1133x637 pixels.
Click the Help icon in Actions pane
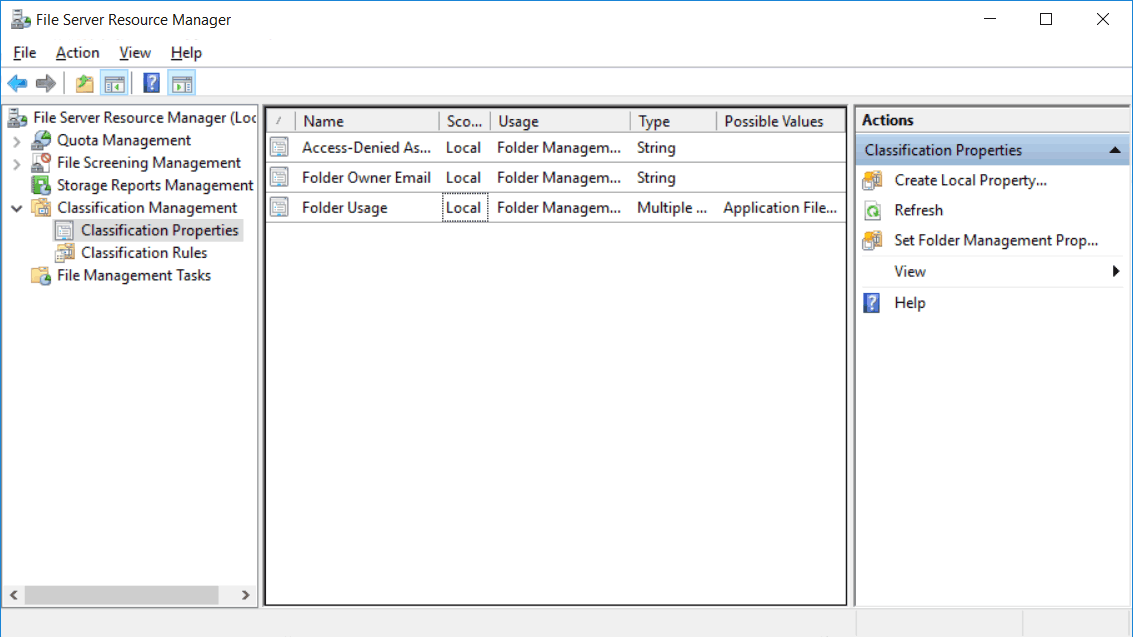pos(872,303)
